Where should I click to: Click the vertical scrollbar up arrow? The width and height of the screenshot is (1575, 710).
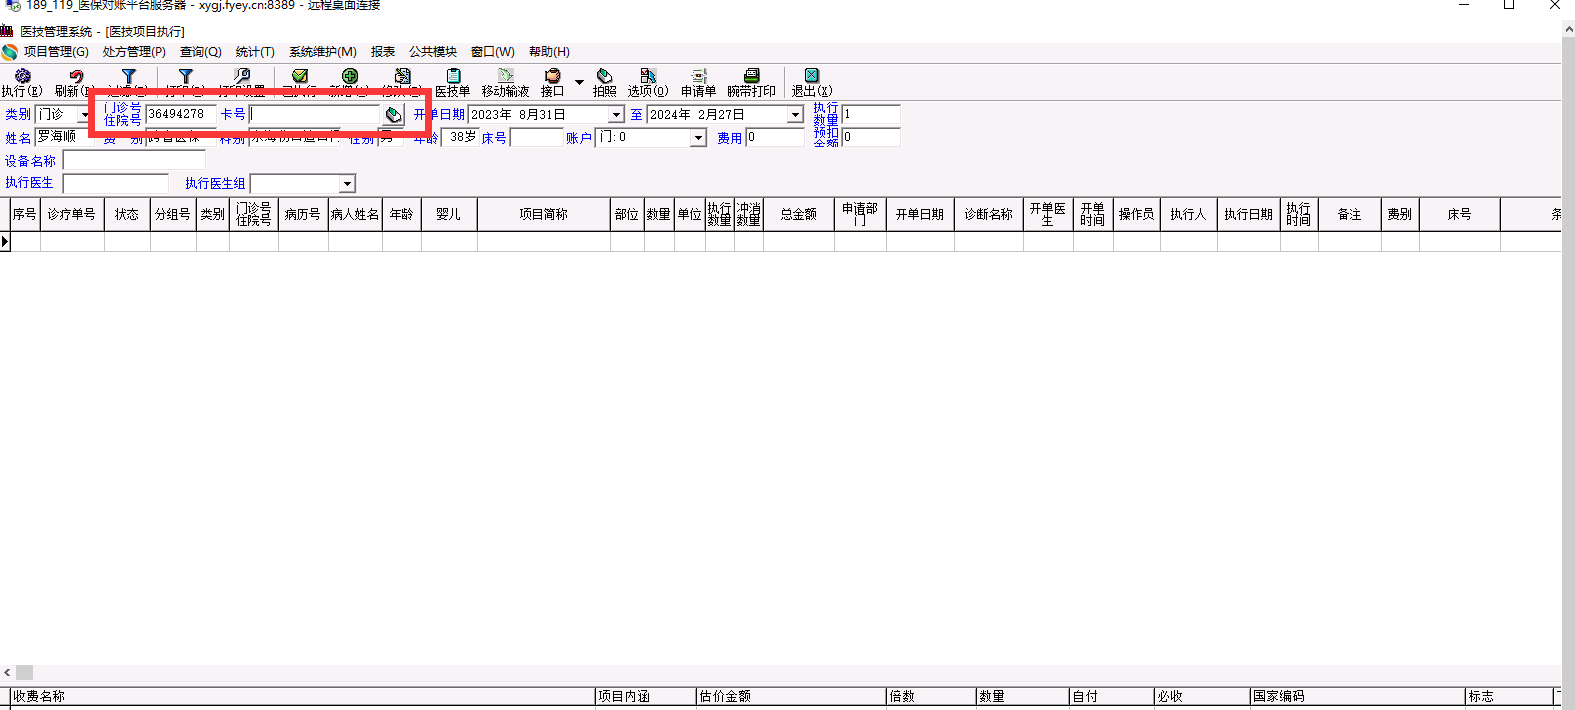[1568, 30]
